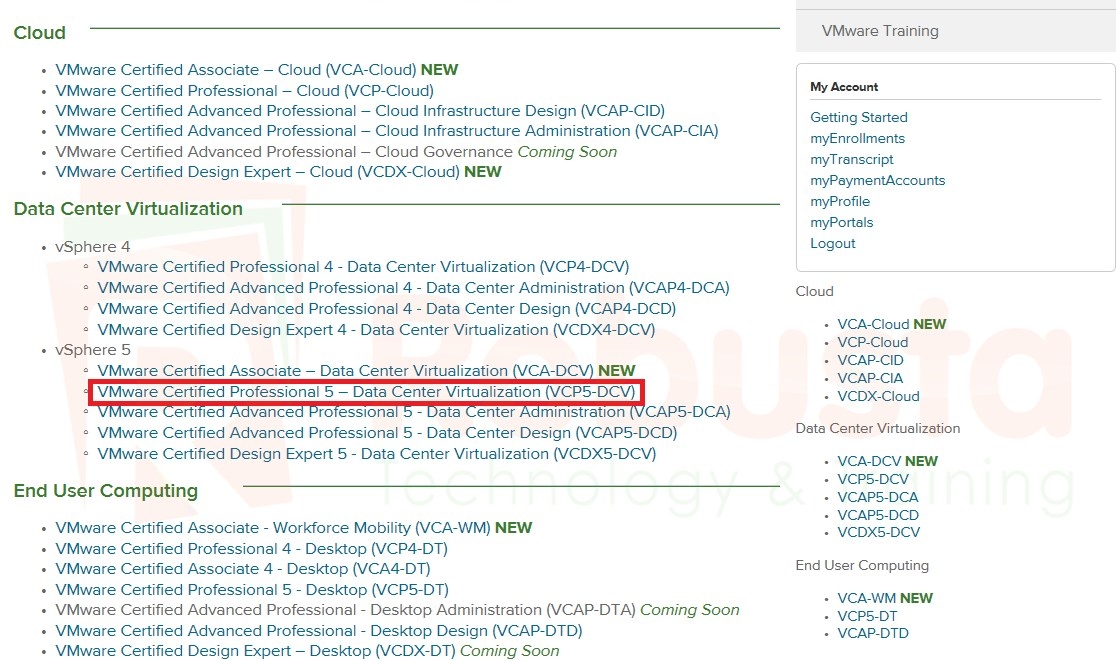Click the Desktop Administration (VCAP-DTA) Coming Soon entry
This screenshot has width=1116, height=661.
(x=397, y=610)
